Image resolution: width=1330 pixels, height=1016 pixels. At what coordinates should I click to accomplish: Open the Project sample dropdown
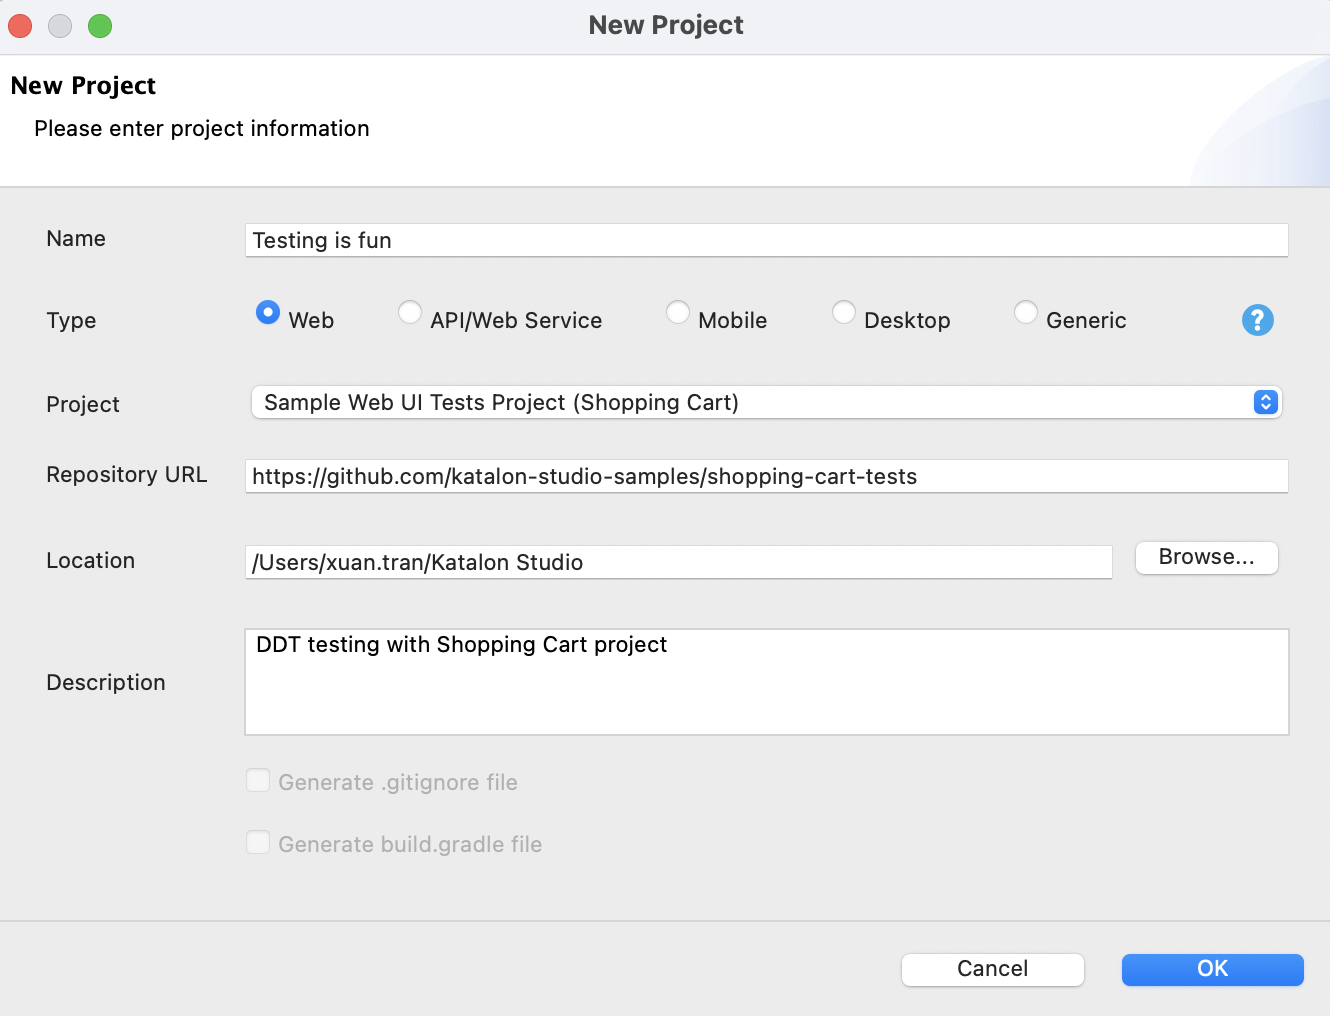pos(750,402)
